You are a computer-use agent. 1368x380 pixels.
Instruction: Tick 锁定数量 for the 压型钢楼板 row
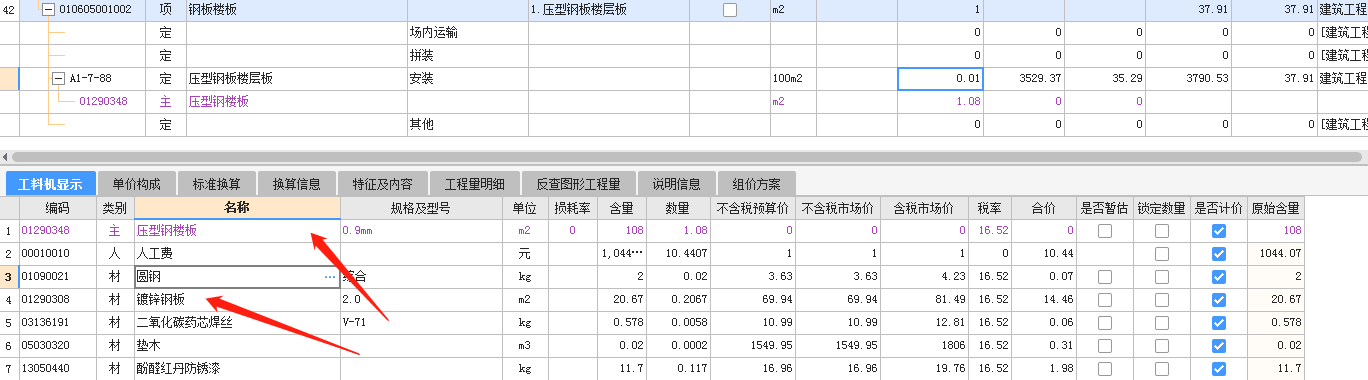tap(1162, 231)
